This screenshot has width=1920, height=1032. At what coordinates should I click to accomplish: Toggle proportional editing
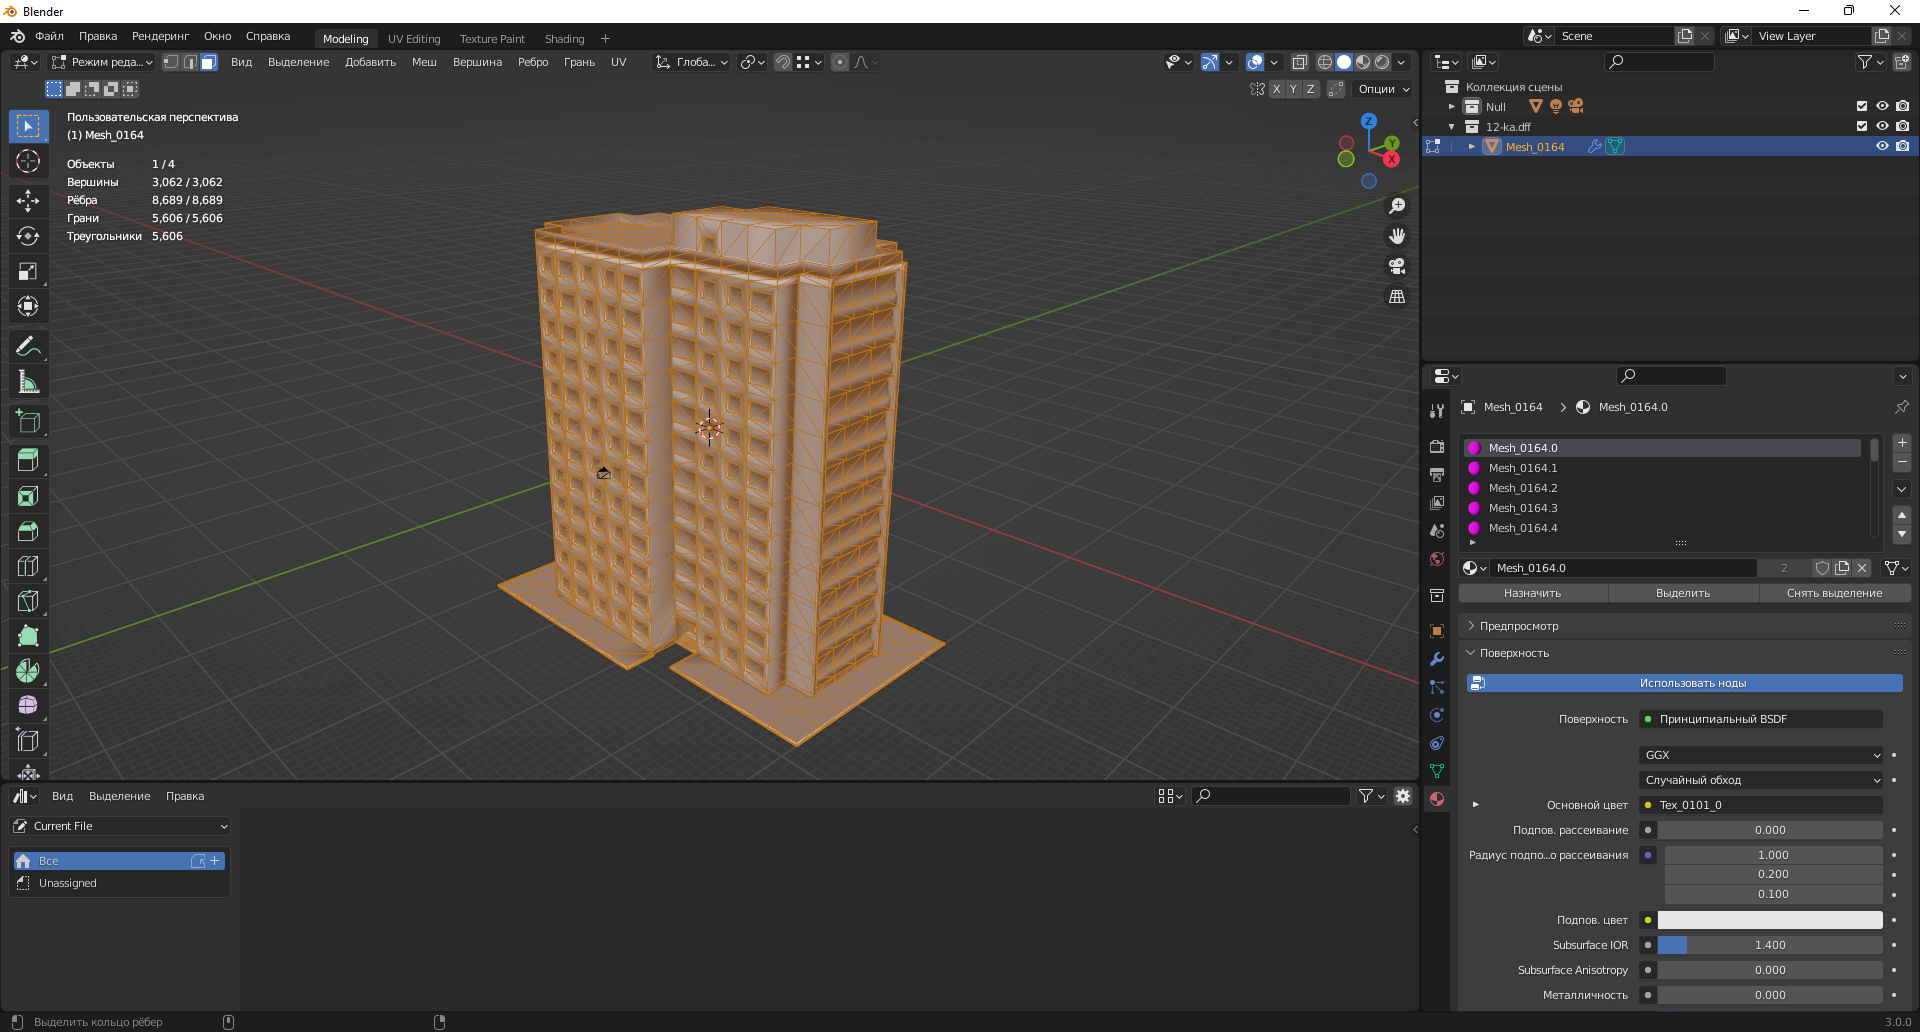pos(840,62)
